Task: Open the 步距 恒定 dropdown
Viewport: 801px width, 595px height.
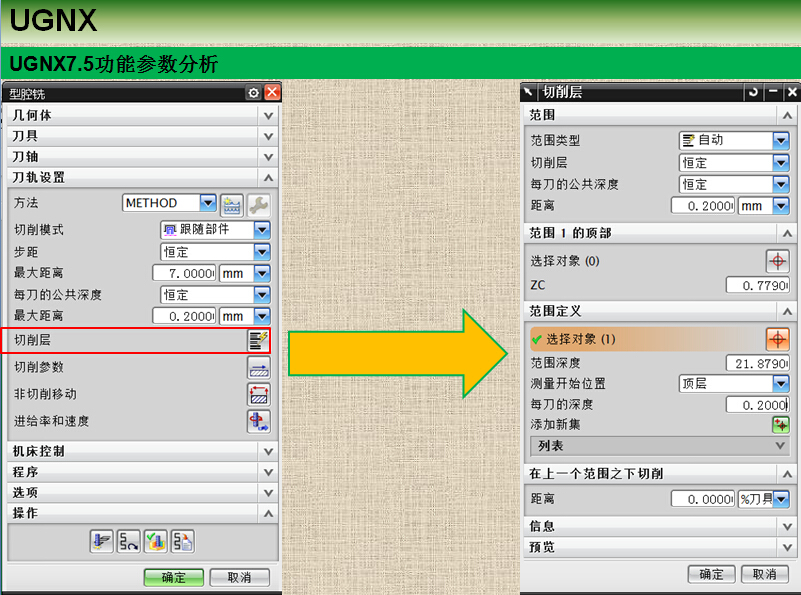Action: click(262, 252)
